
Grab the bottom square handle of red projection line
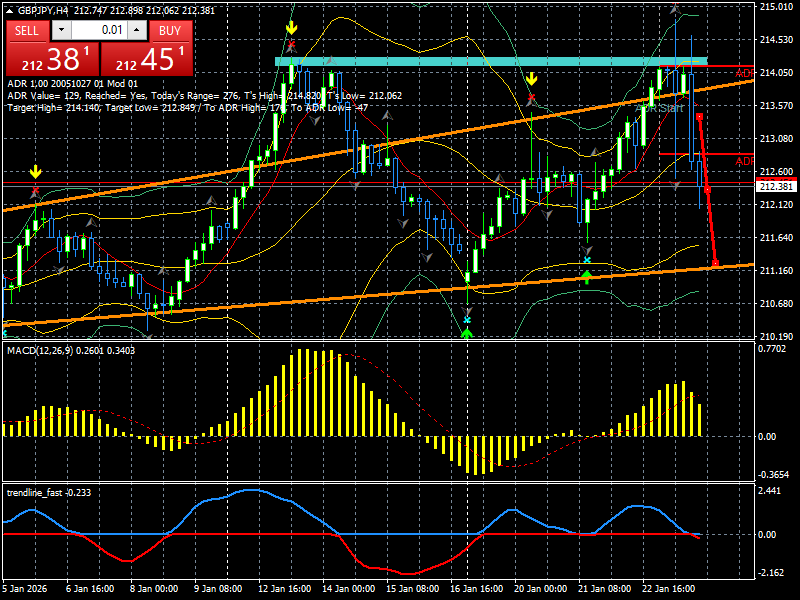coord(715,263)
